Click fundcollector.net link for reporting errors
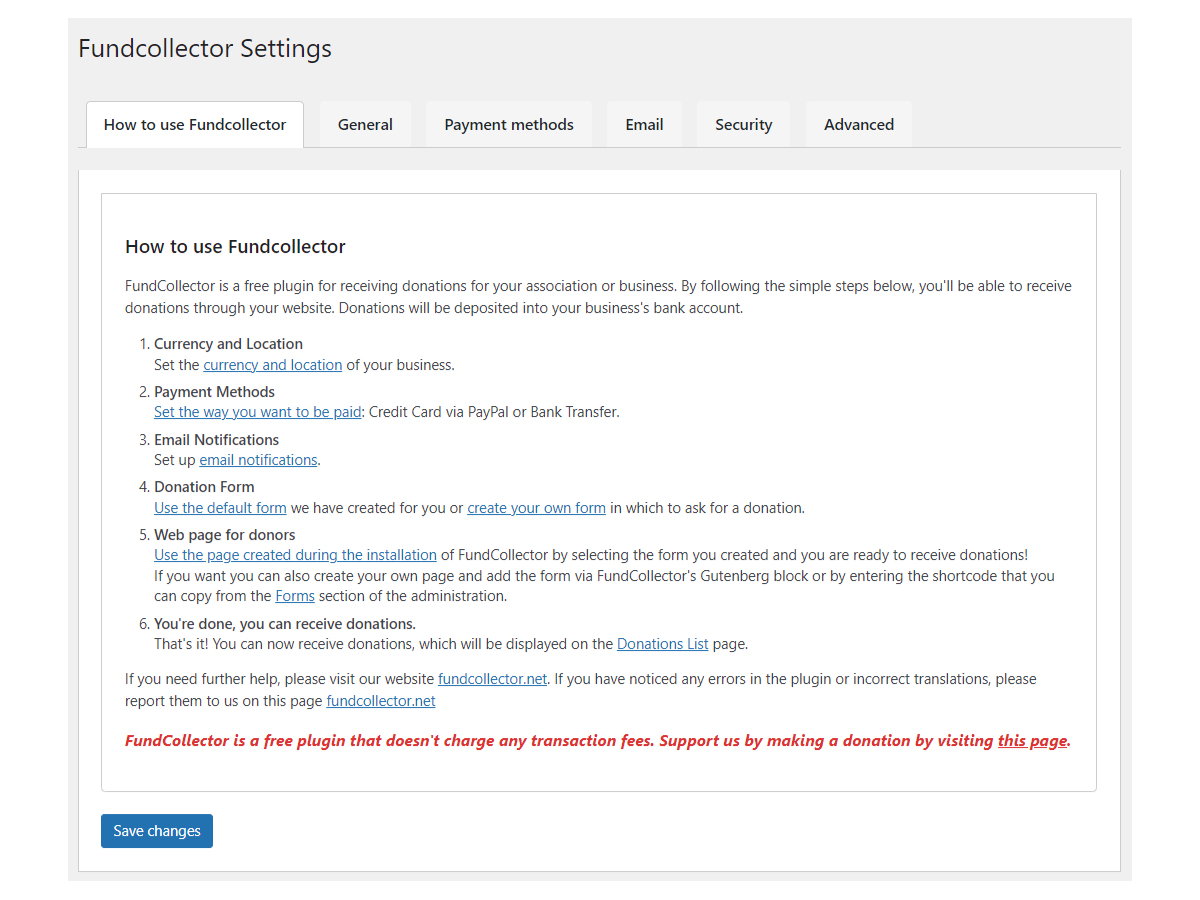Image resolution: width=1200 pixels, height=900 pixels. [x=381, y=701]
